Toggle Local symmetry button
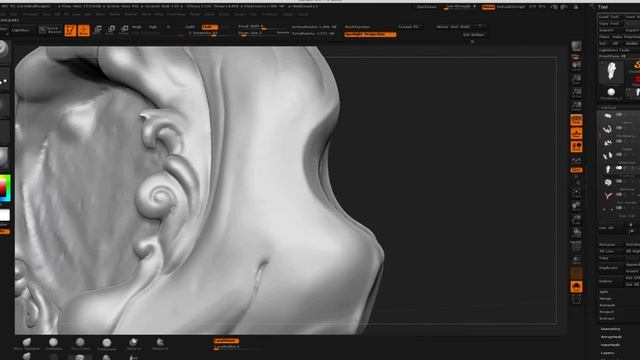This screenshot has width=640, height=360. click(x=576, y=147)
